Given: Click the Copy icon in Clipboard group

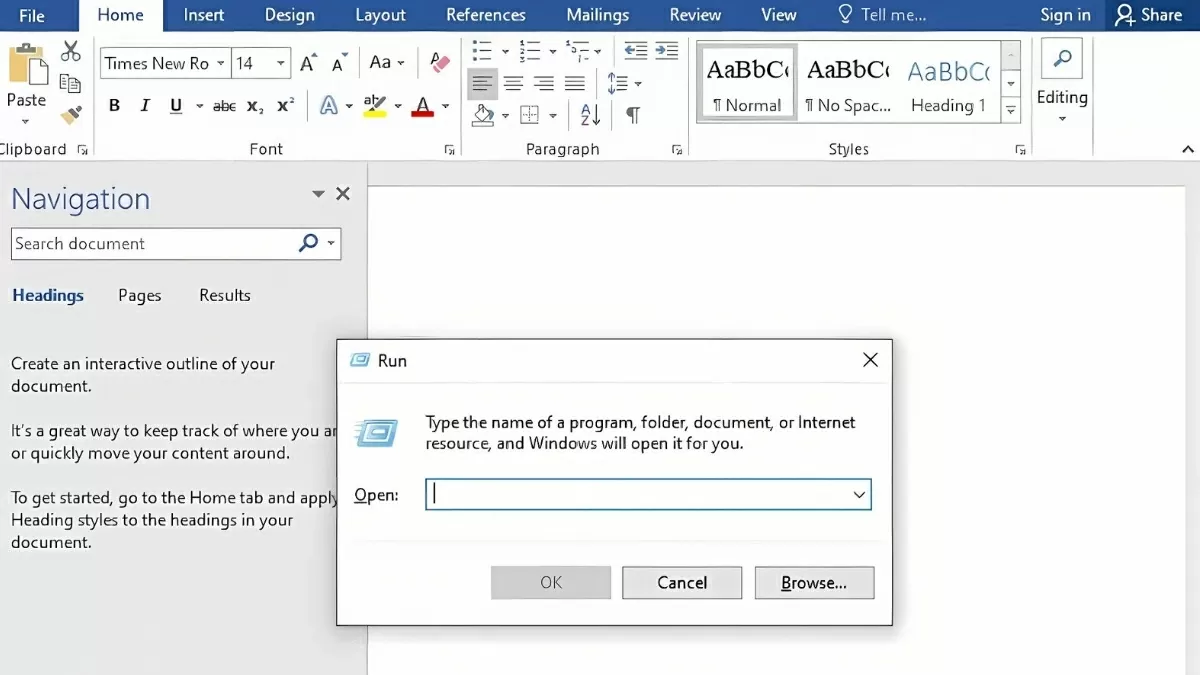Looking at the screenshot, I should pyautogui.click(x=71, y=82).
